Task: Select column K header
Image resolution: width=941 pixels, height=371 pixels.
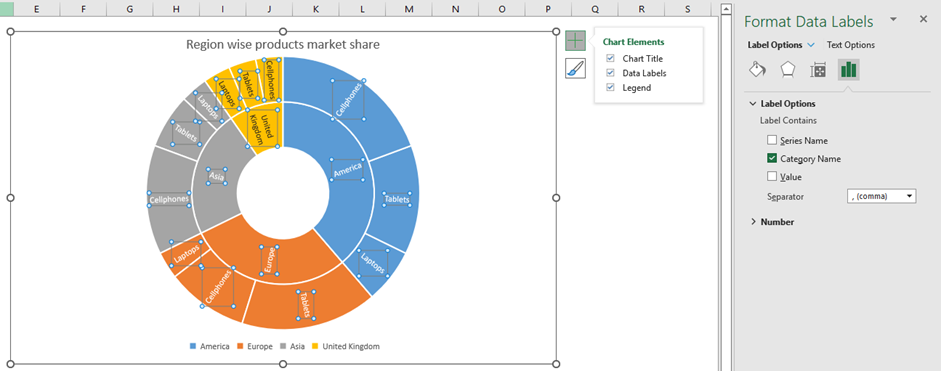Action: pos(316,8)
